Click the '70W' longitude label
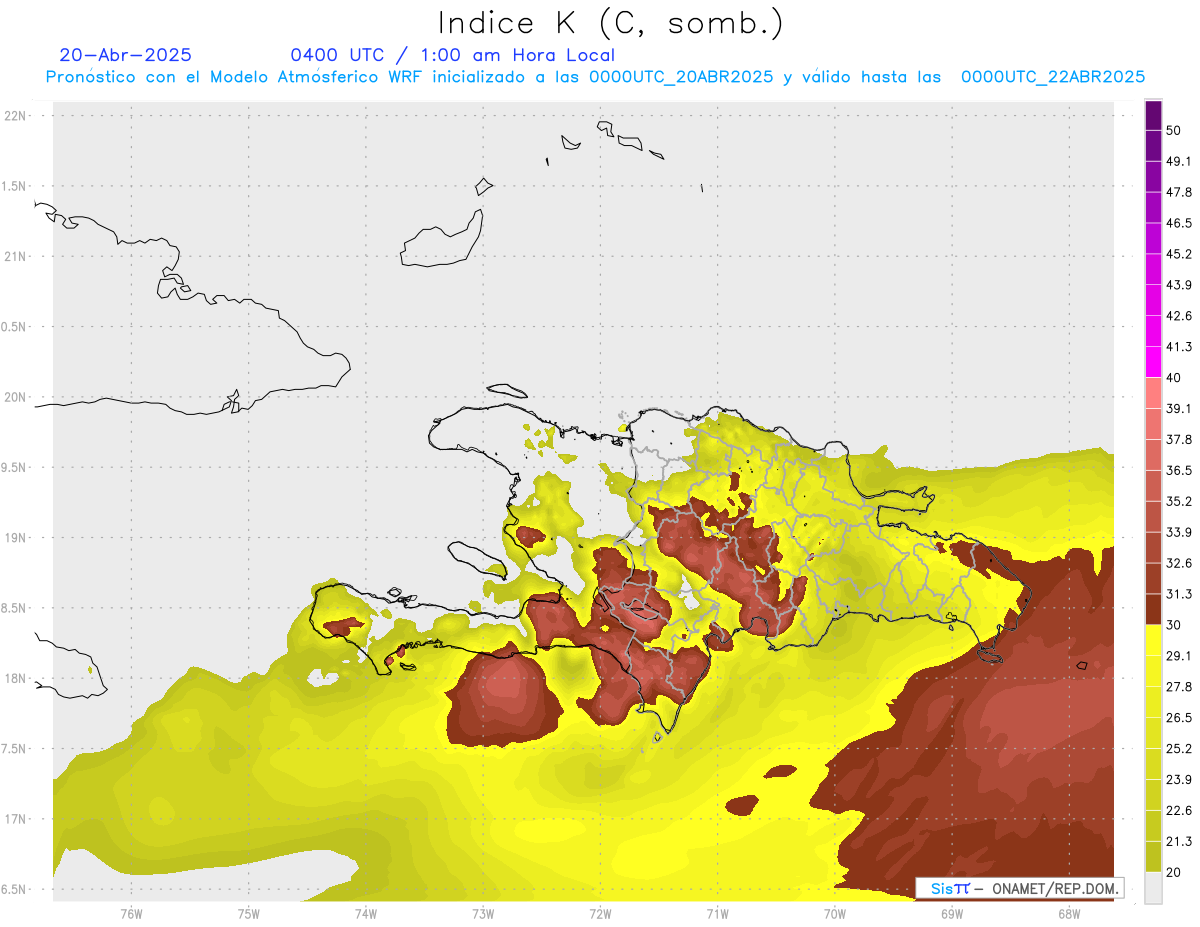This screenshot has width=1200, height=927. pos(835,914)
